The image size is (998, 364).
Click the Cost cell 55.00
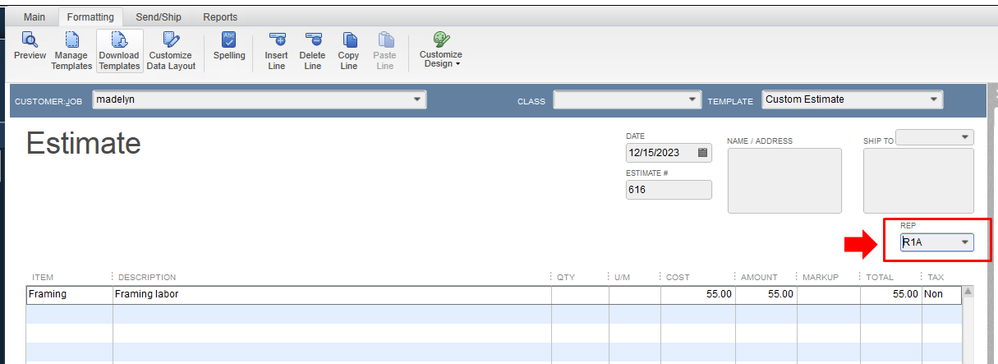[698, 295]
